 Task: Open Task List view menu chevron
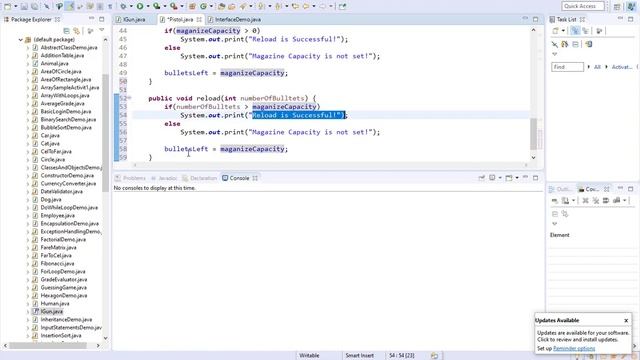coord(554,54)
